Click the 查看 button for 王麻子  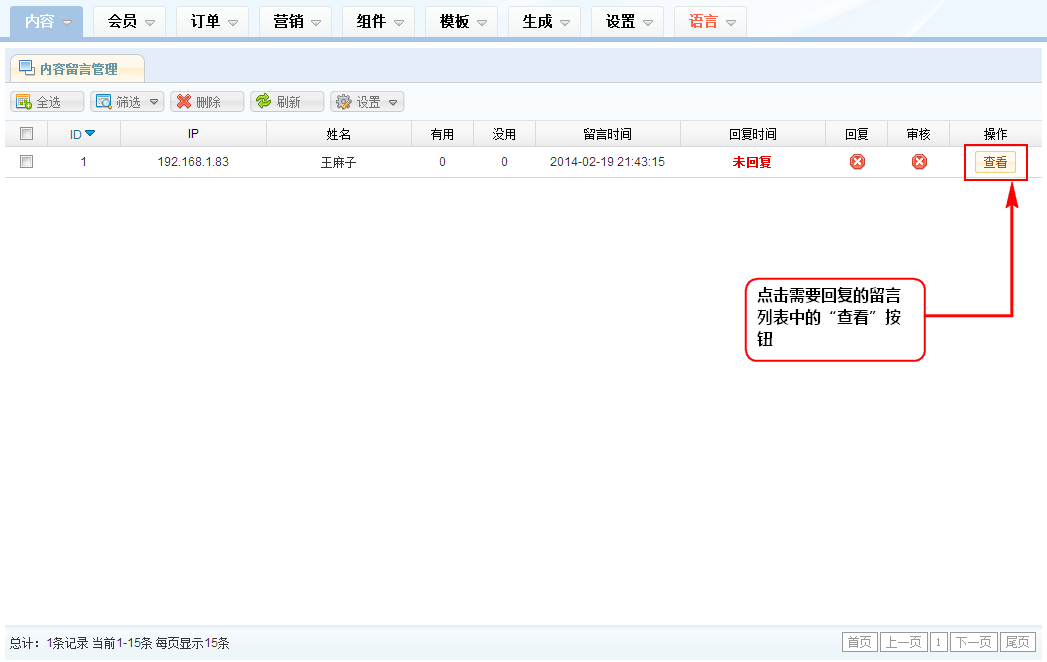point(995,163)
